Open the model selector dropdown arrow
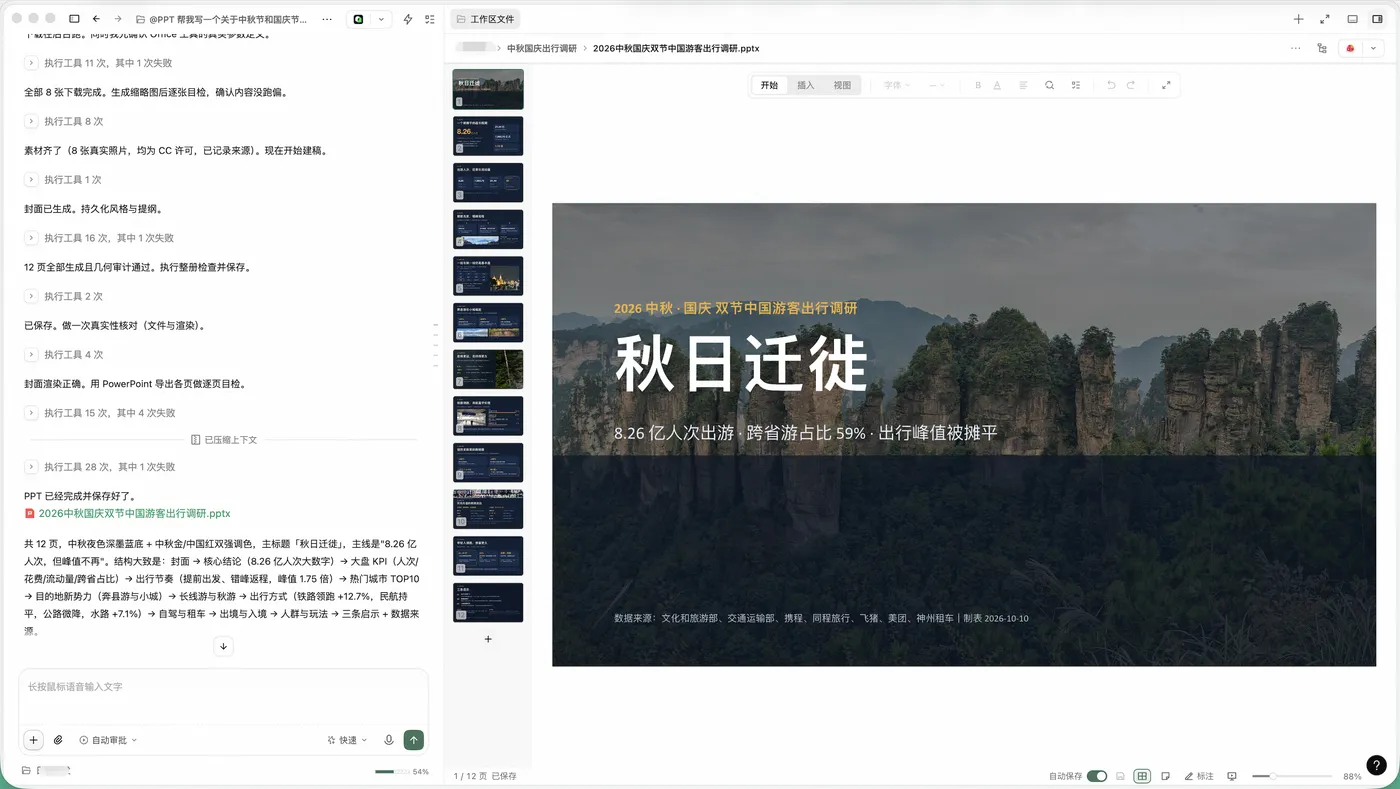The image size is (1400, 789). click(x=381, y=19)
